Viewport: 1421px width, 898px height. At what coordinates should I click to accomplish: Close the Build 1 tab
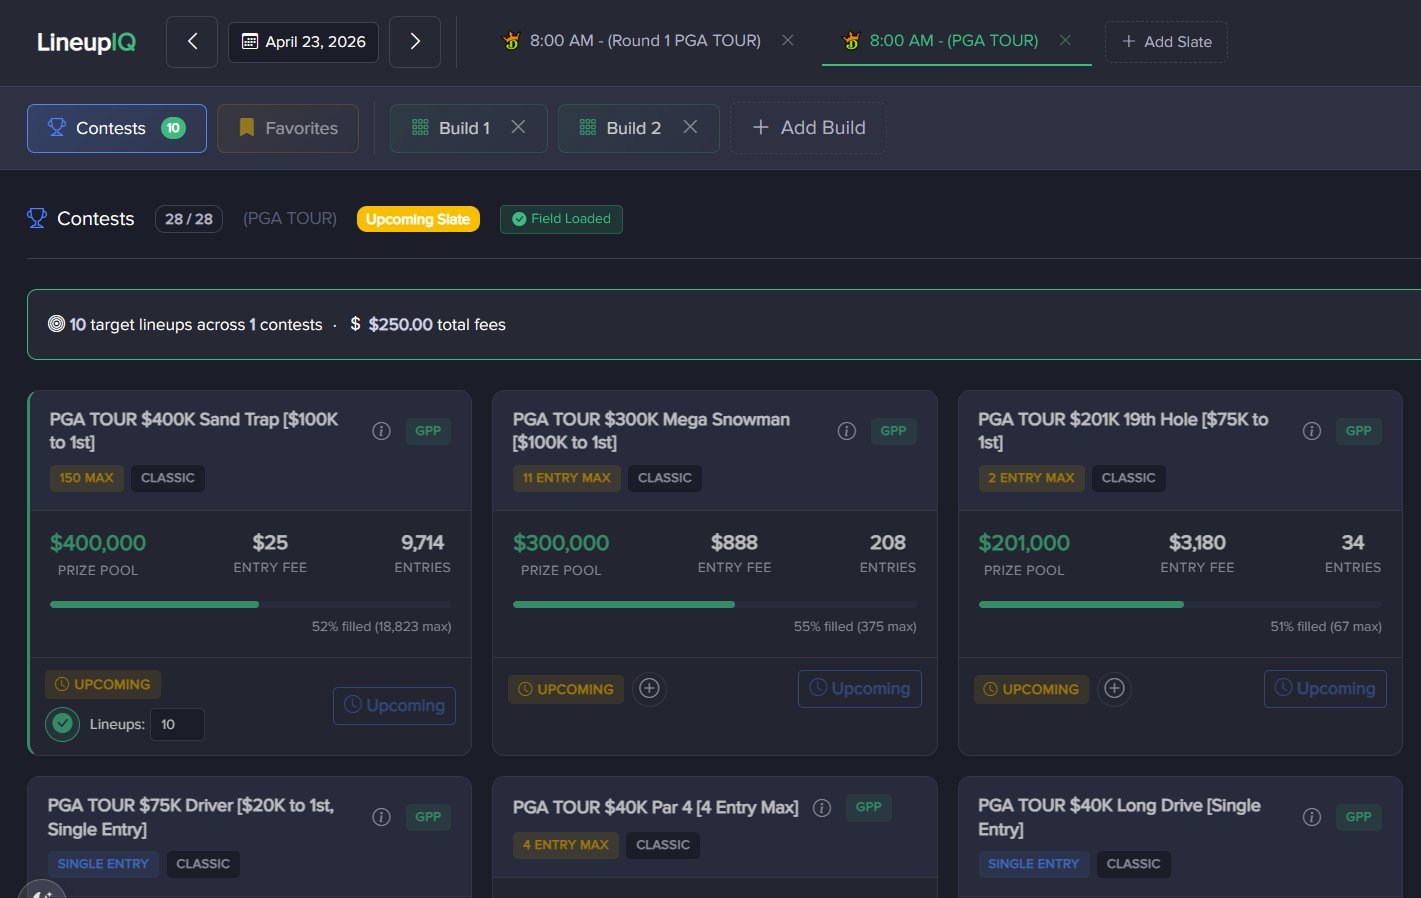click(x=518, y=127)
